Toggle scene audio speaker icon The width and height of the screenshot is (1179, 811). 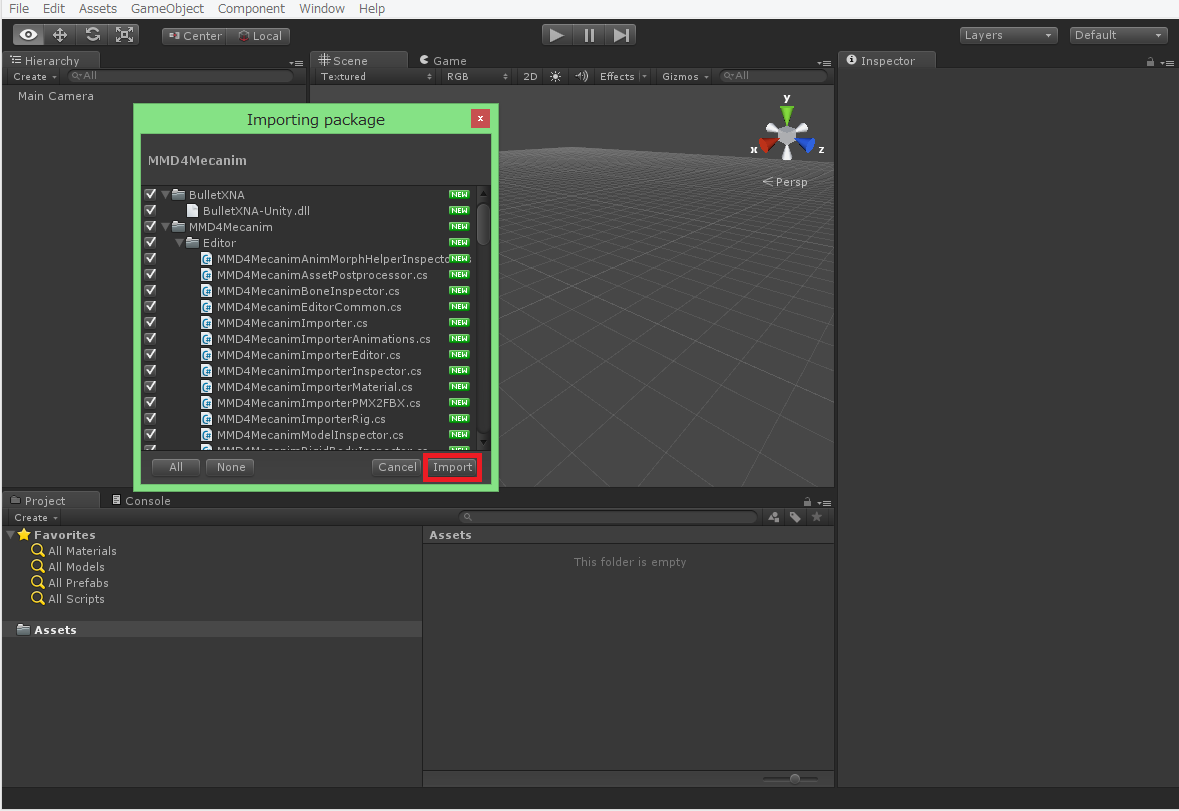pyautogui.click(x=581, y=77)
